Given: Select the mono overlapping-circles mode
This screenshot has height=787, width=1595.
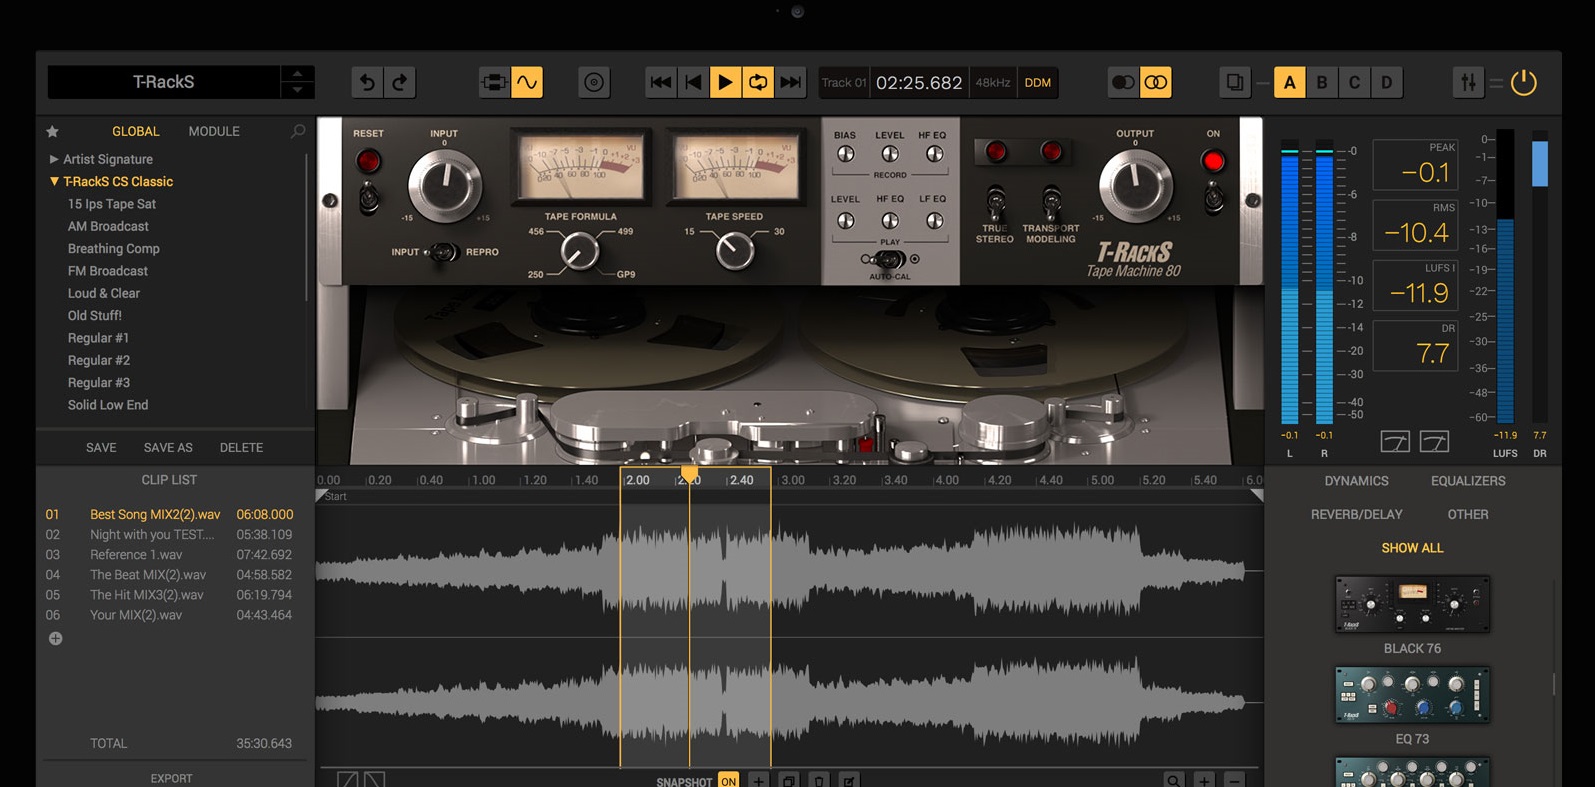Looking at the screenshot, I should pyautogui.click(x=1123, y=82).
